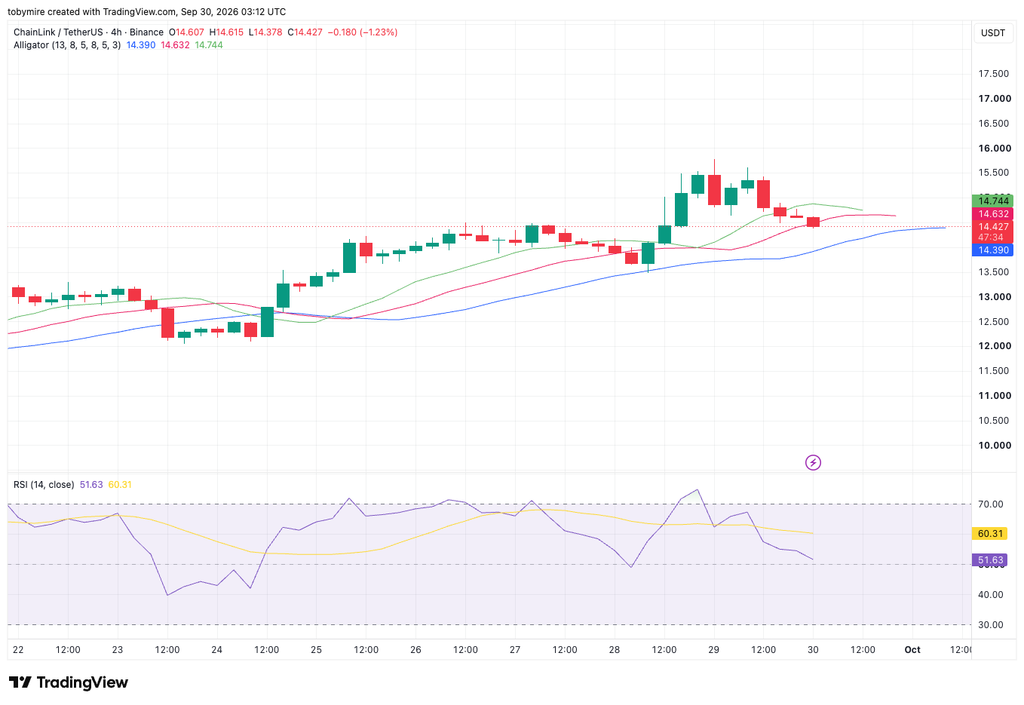Screen dimensions: 1024x705
Task: Click date label 27 on time axis
Action: (x=515, y=650)
